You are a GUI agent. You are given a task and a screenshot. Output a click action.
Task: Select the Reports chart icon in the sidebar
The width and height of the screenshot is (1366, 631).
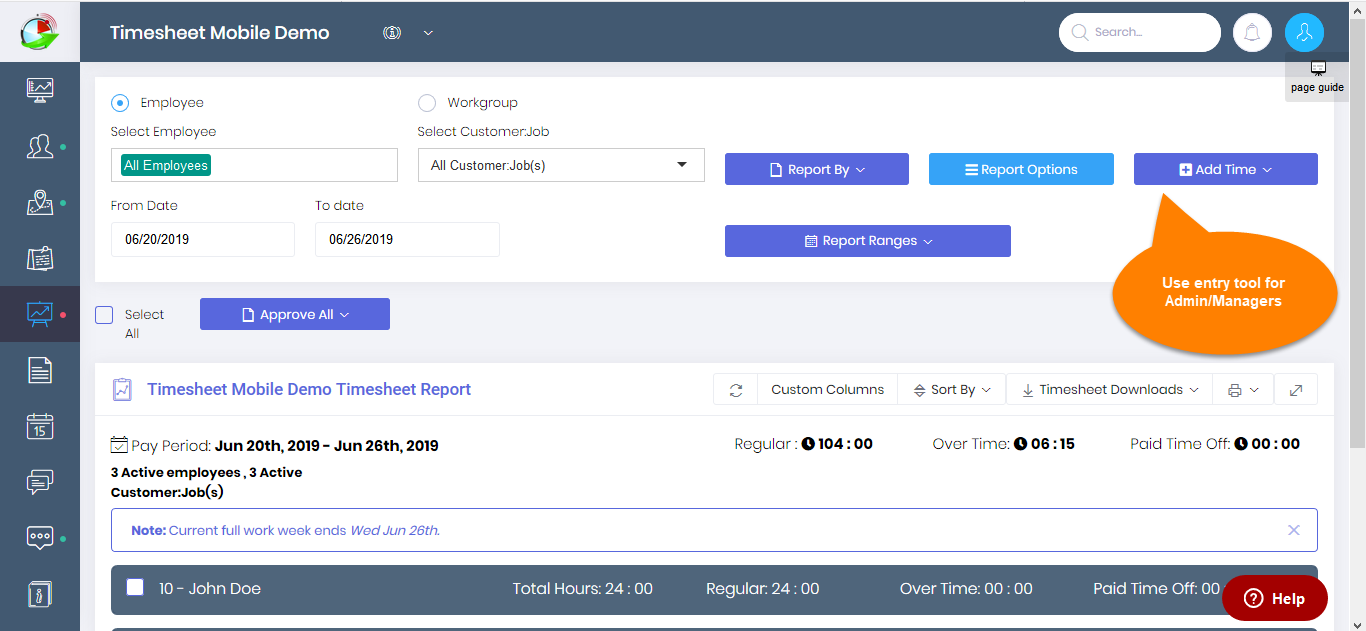[x=40, y=313]
